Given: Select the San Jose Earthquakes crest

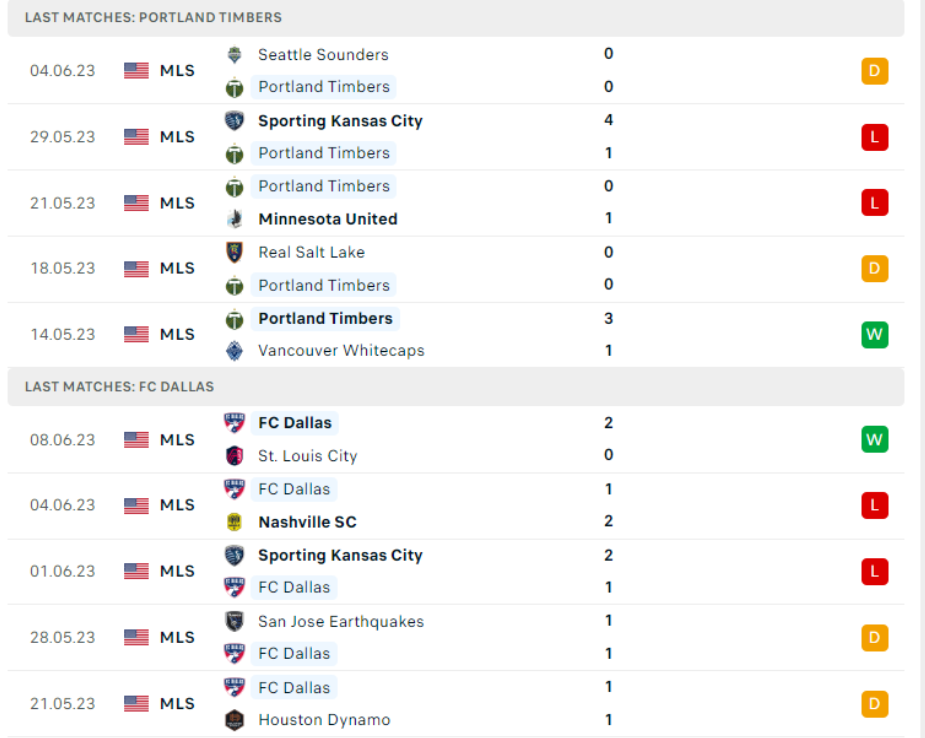Looking at the screenshot, I should [235, 621].
